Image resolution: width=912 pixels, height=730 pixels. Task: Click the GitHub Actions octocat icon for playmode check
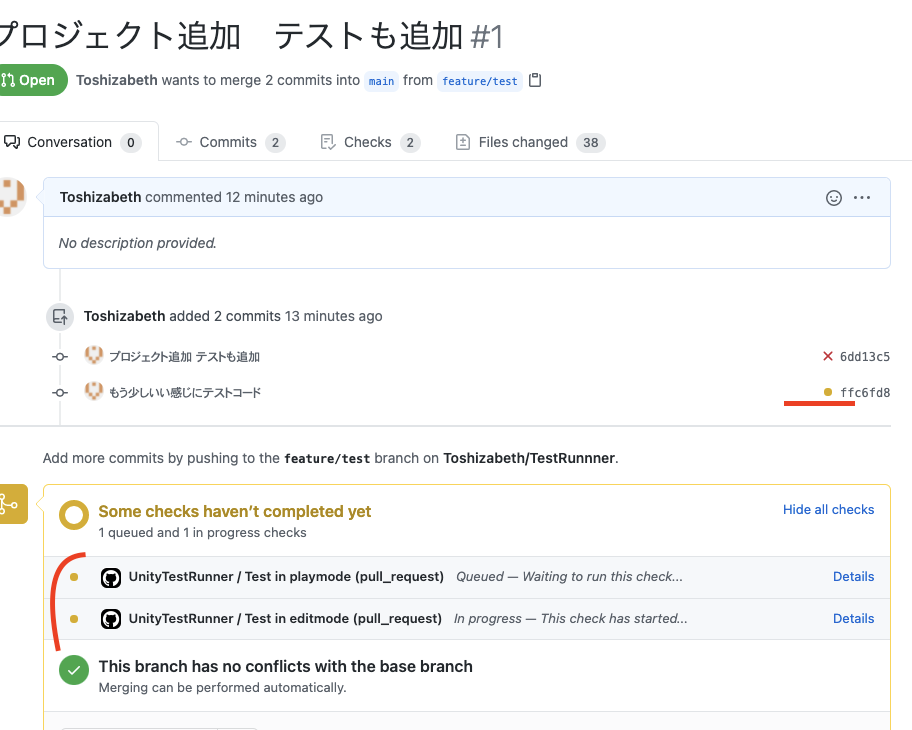[x=111, y=576]
